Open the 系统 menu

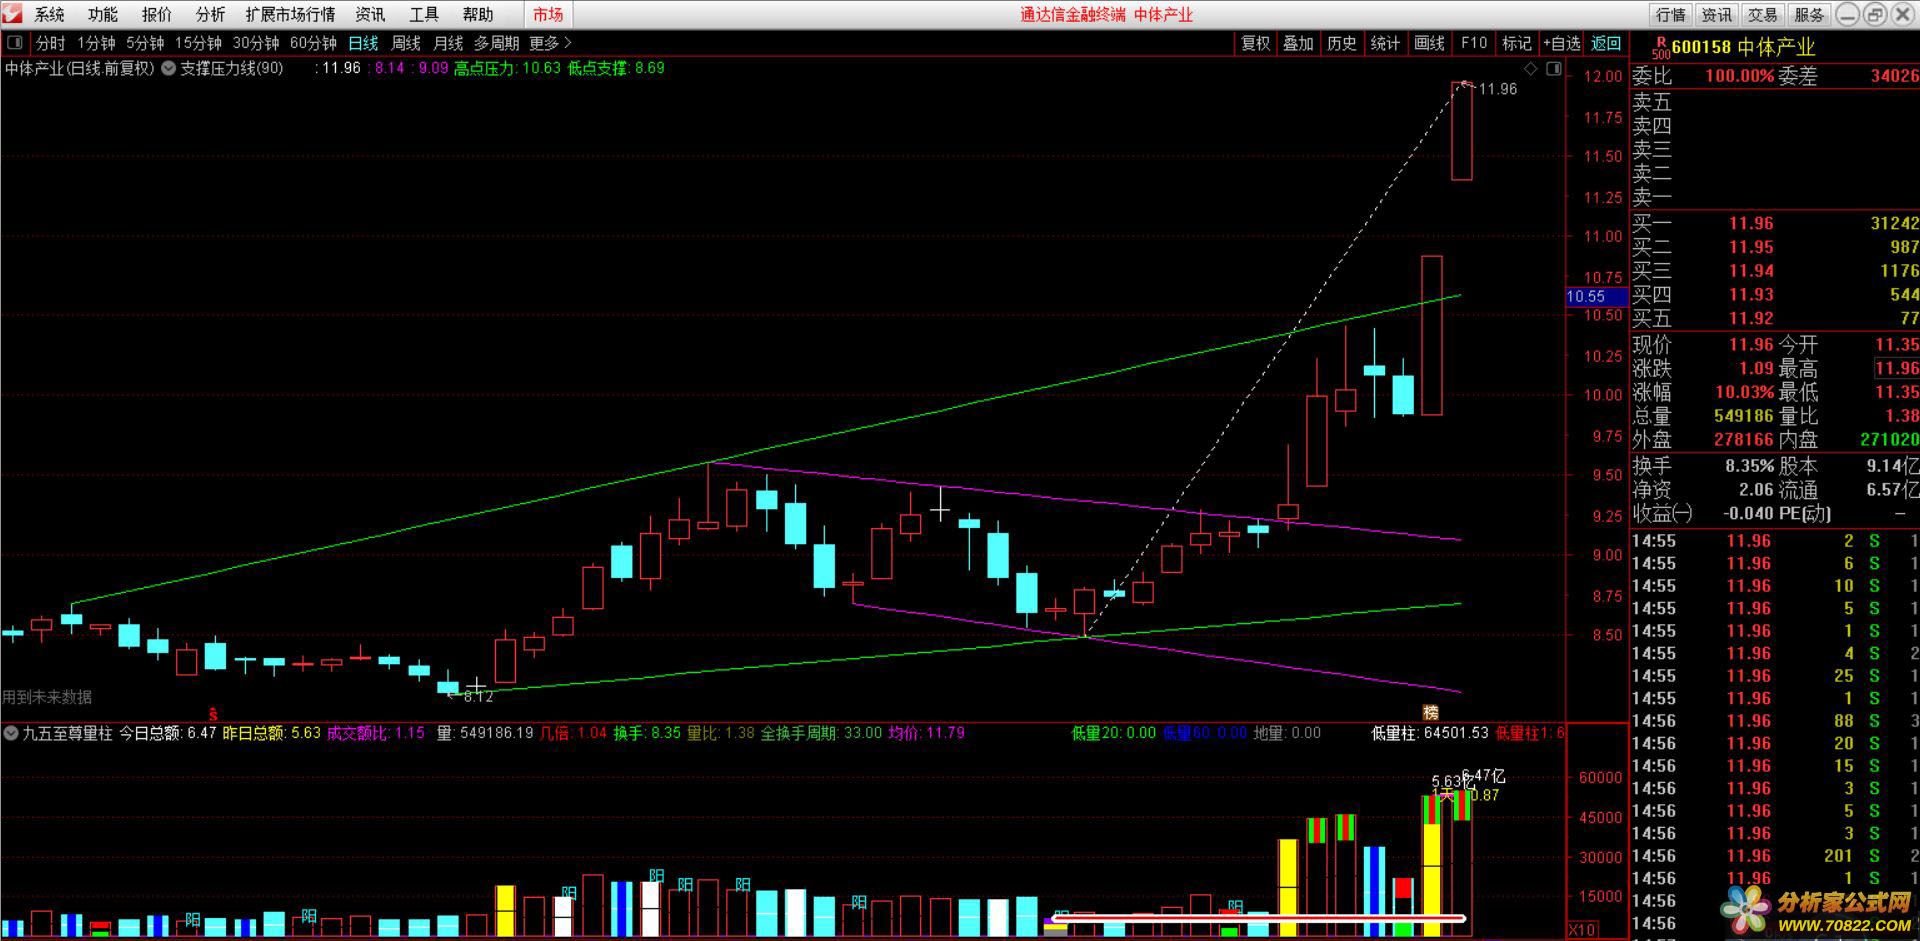[50, 14]
